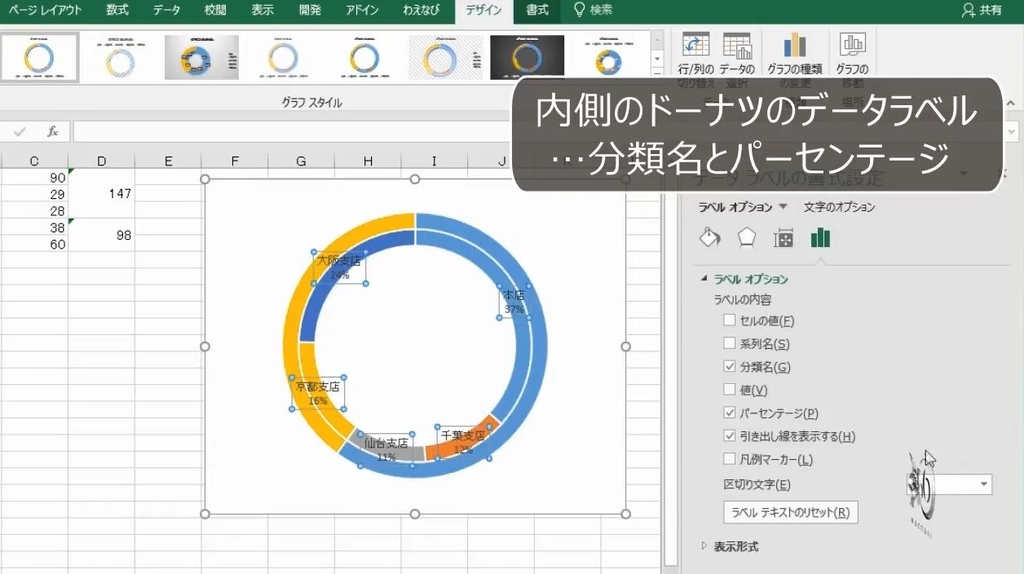
Task: Click the formula bar confirm checkmark
Action: 20,132
